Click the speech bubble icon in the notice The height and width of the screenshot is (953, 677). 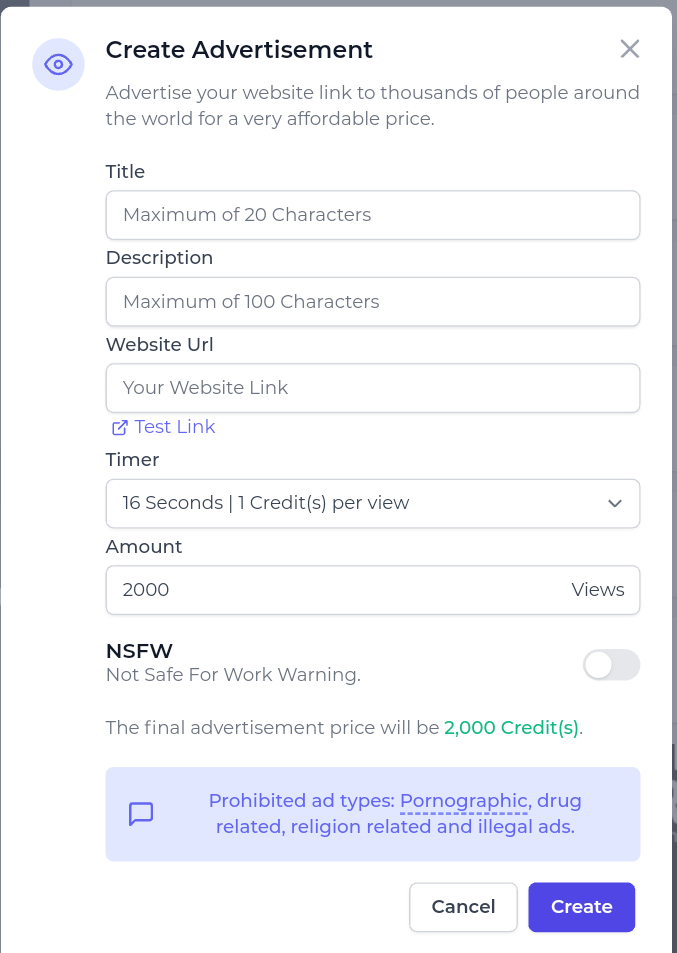141,814
